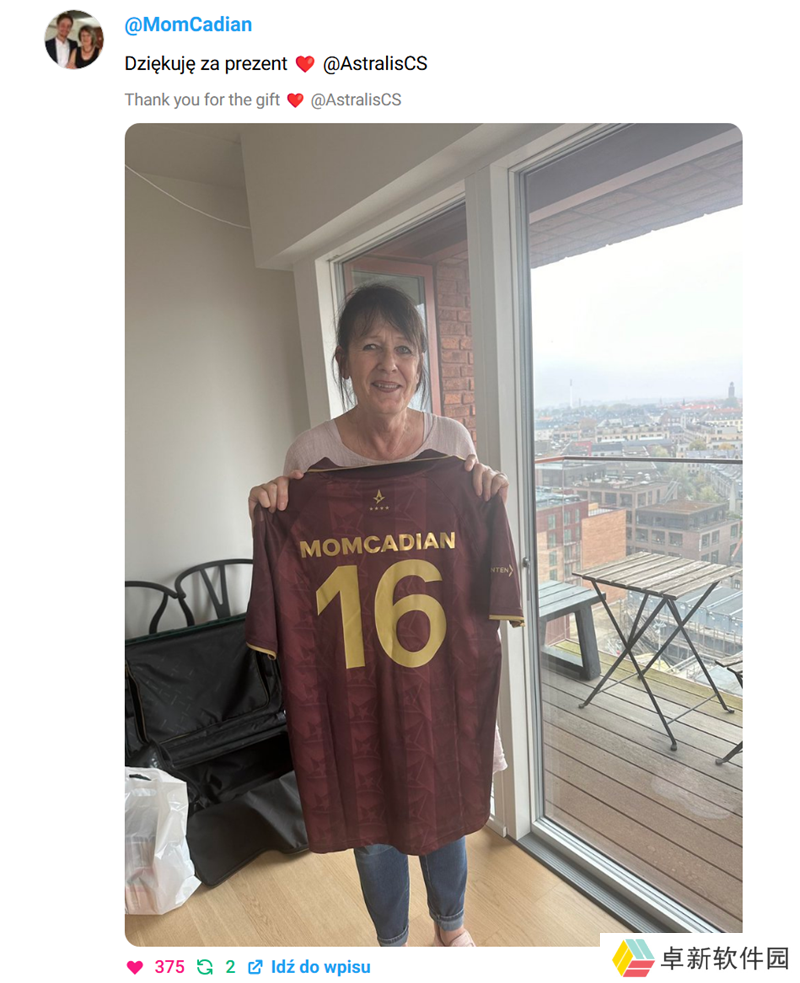The image size is (800, 983).
Task: Click the retweet count showing 2
Action: point(230,967)
